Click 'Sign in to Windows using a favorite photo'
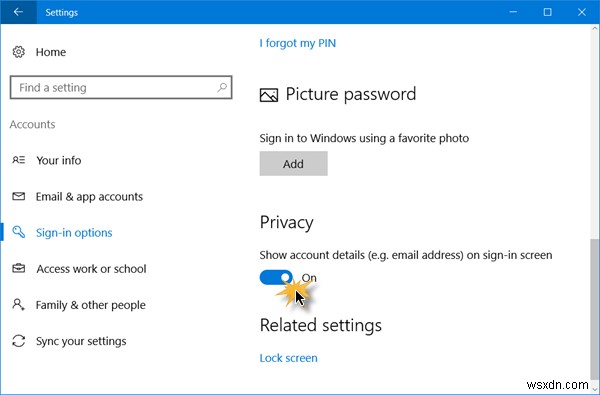This screenshot has height=395, width=600. tap(364, 138)
